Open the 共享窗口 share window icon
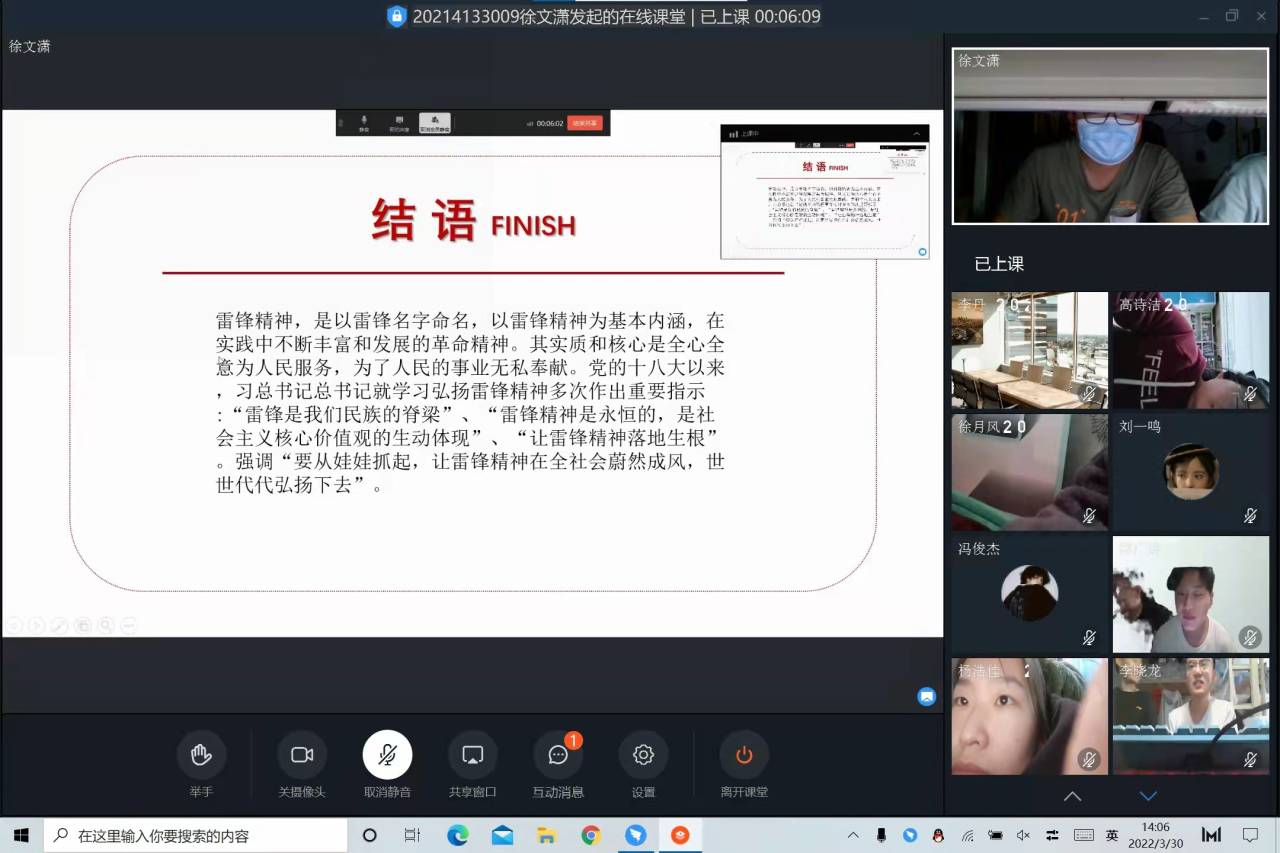1280x853 pixels. (x=473, y=755)
